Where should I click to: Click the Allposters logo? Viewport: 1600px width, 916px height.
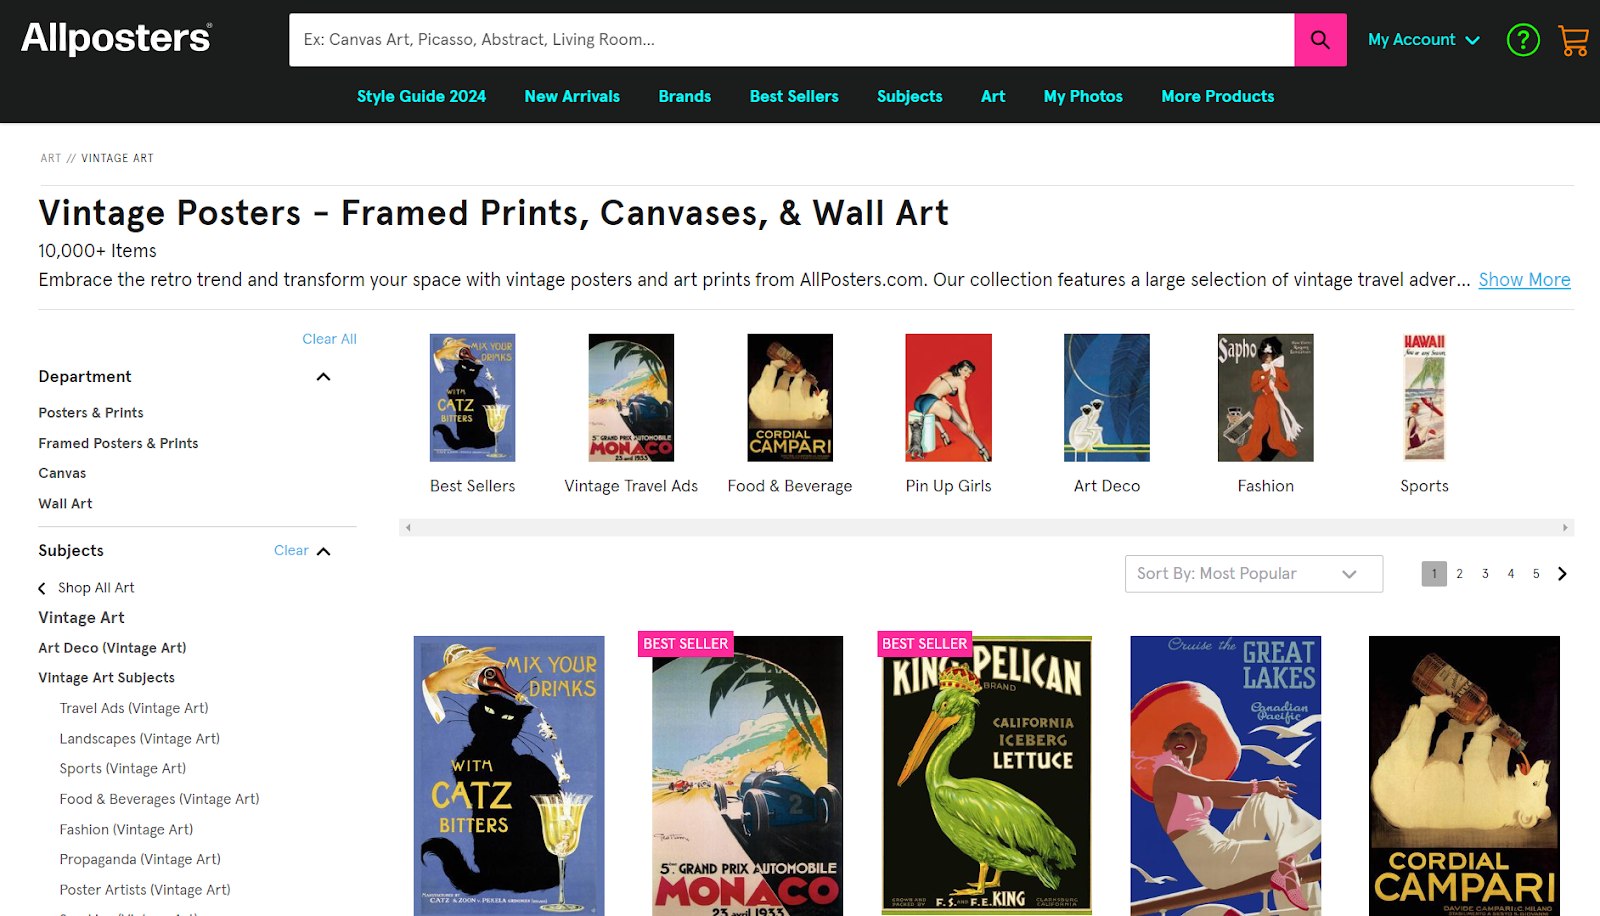(116, 38)
